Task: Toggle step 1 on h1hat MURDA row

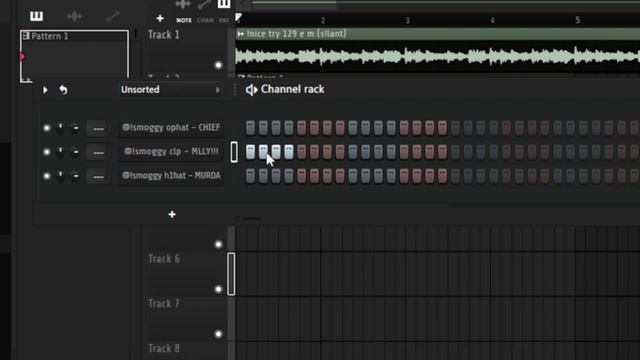Action: (x=251, y=176)
